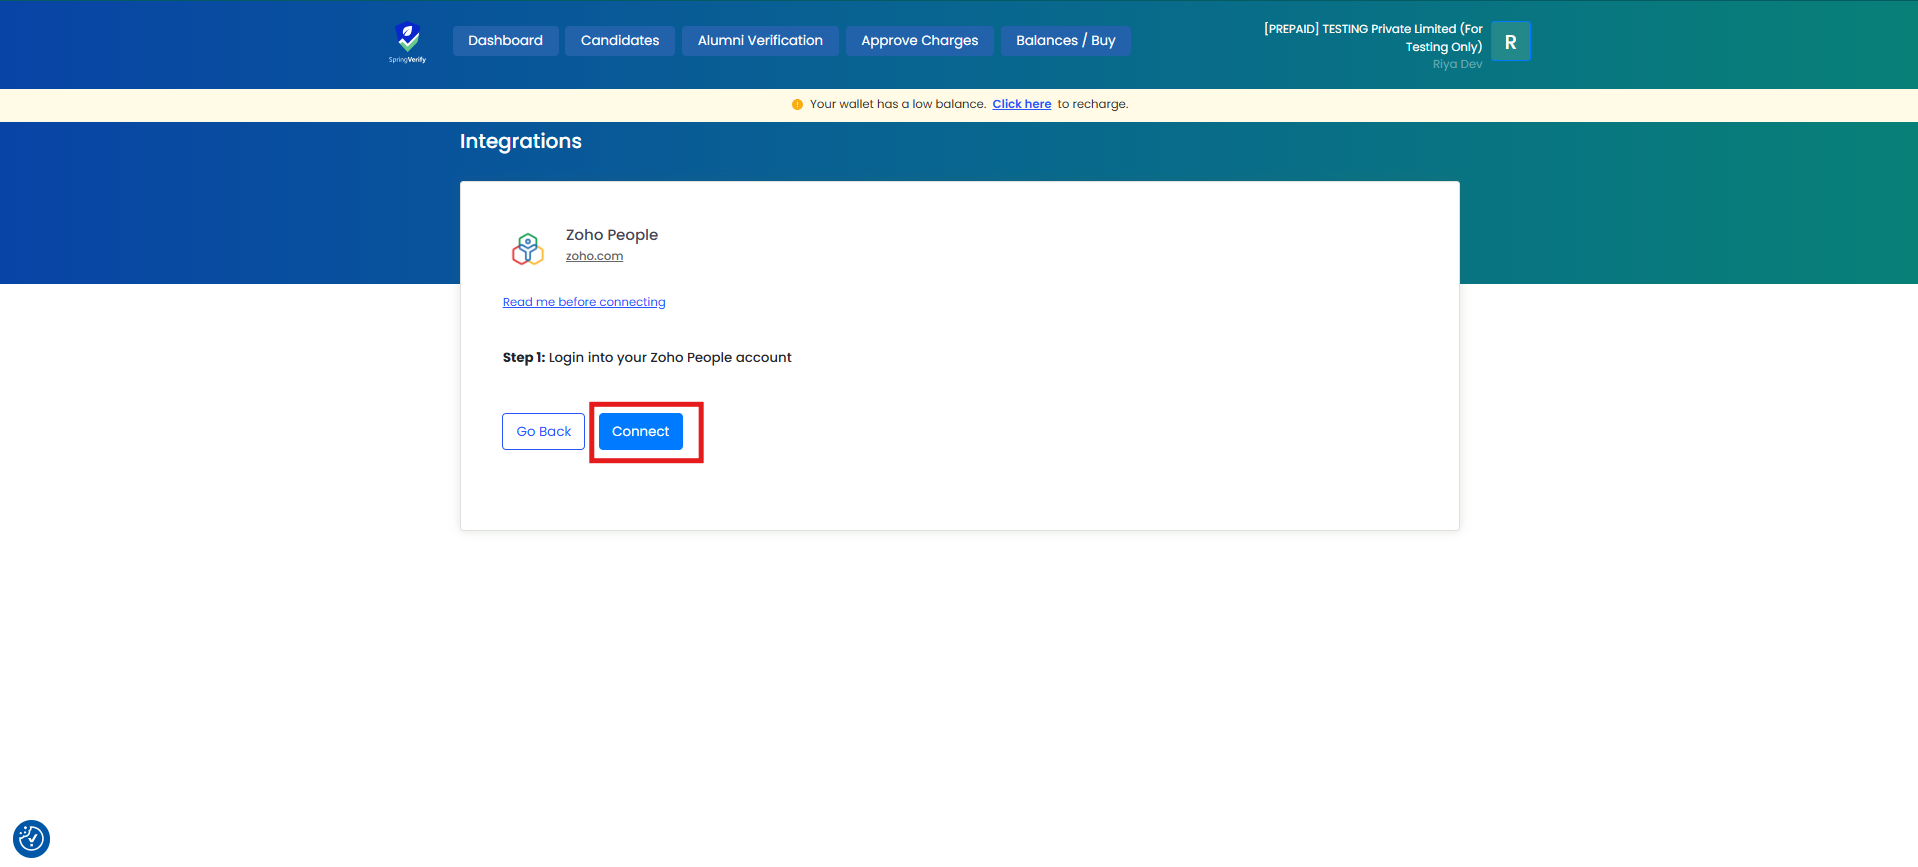Click the blue Connect button
The image size is (1918, 867).
click(x=641, y=432)
